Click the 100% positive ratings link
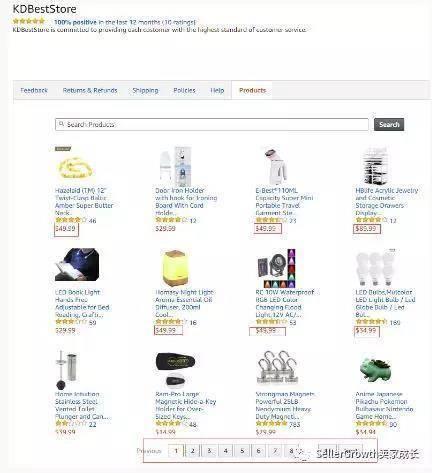 click(75, 22)
